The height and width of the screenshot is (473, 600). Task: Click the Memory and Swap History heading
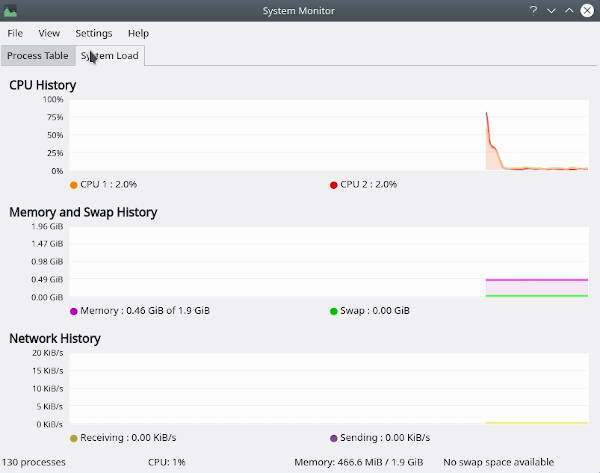click(83, 212)
